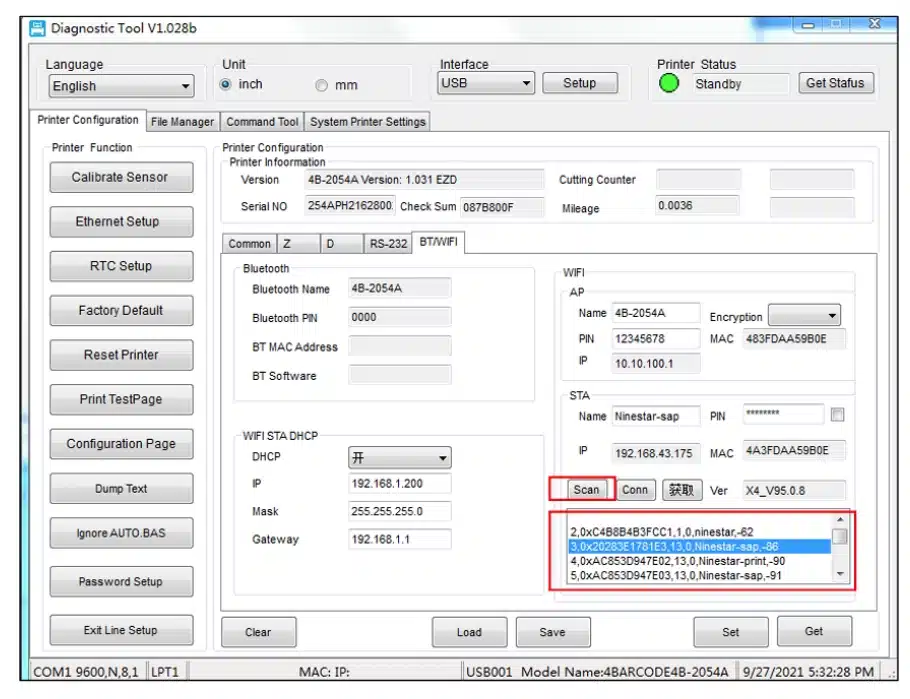The height and width of the screenshot is (699, 910).
Task: Click the Scan WiFi button
Action: (x=586, y=489)
